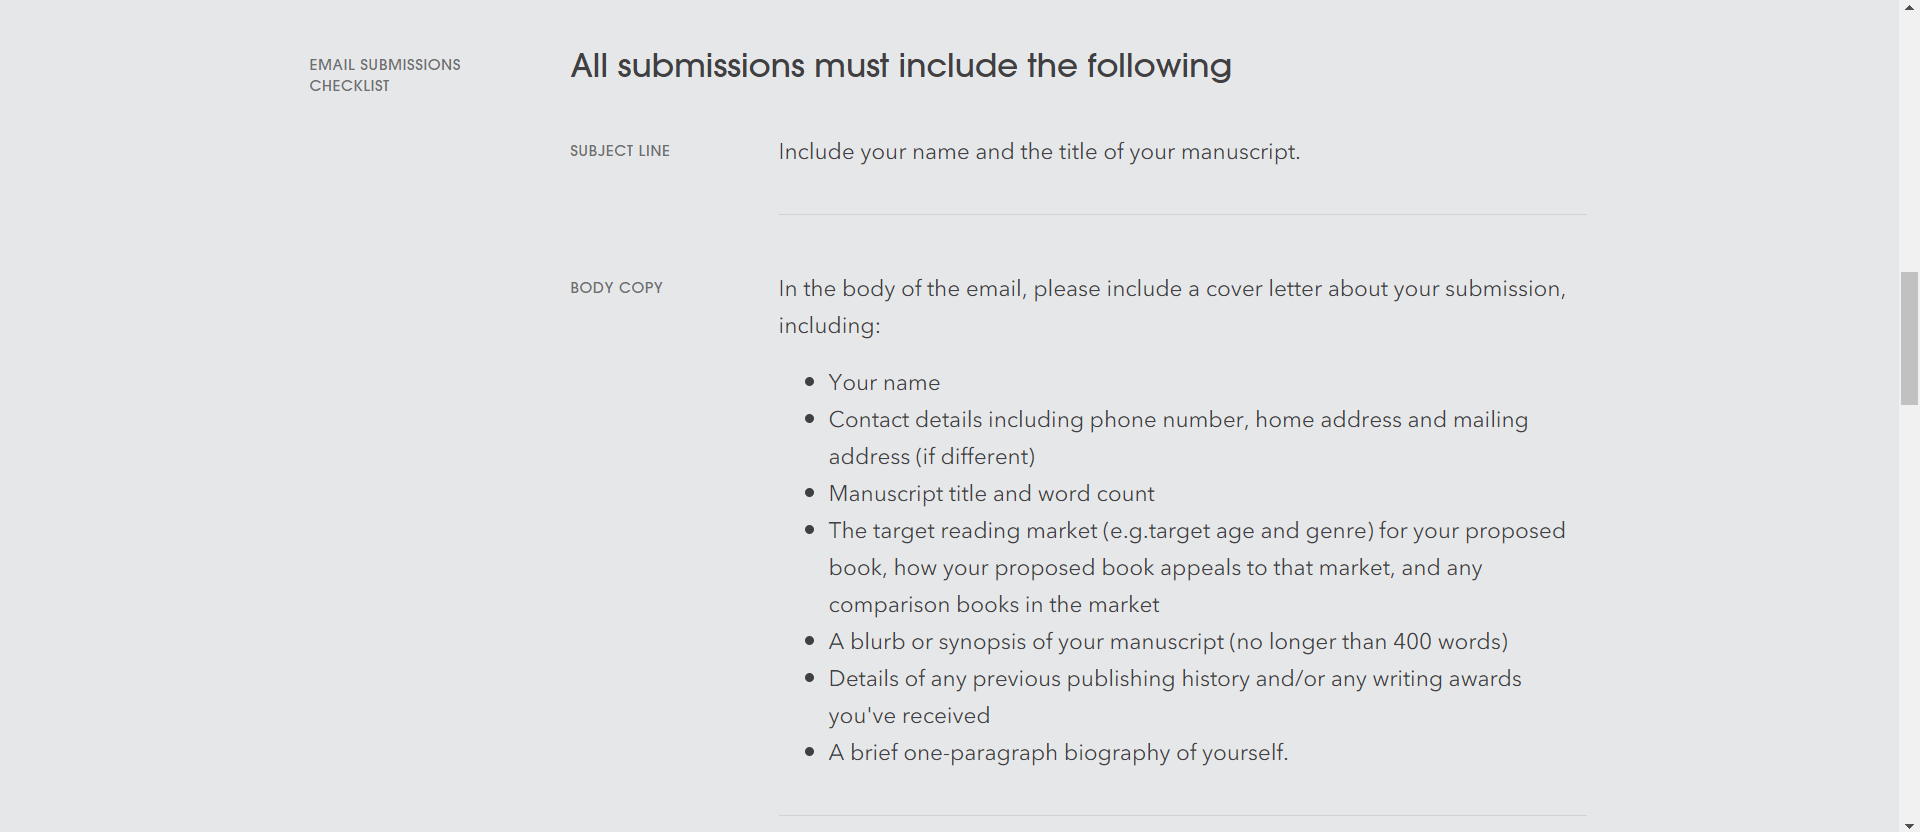Image resolution: width=1920 pixels, height=832 pixels.
Task: Click the 'Your name' bullet item
Action: [x=884, y=383]
